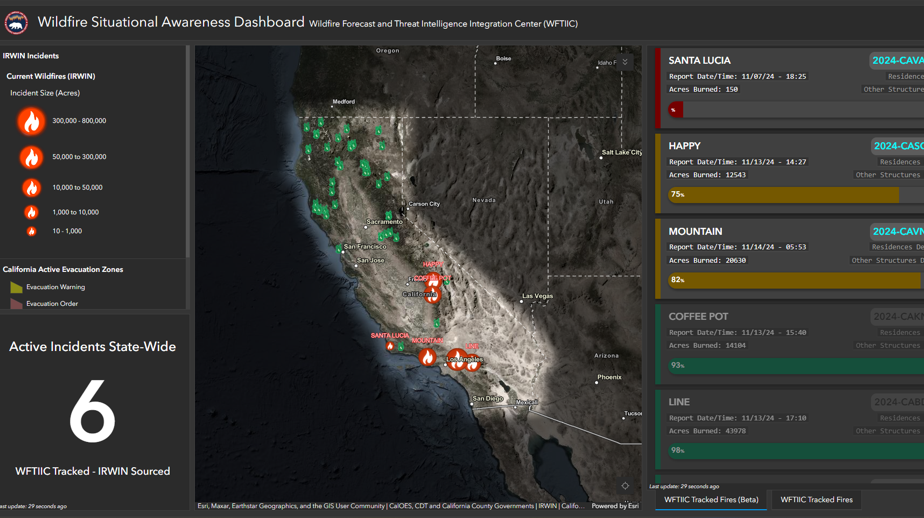This screenshot has height=518, width=924.
Task: Click the HAPPY fire label on map
Action: [x=432, y=265]
